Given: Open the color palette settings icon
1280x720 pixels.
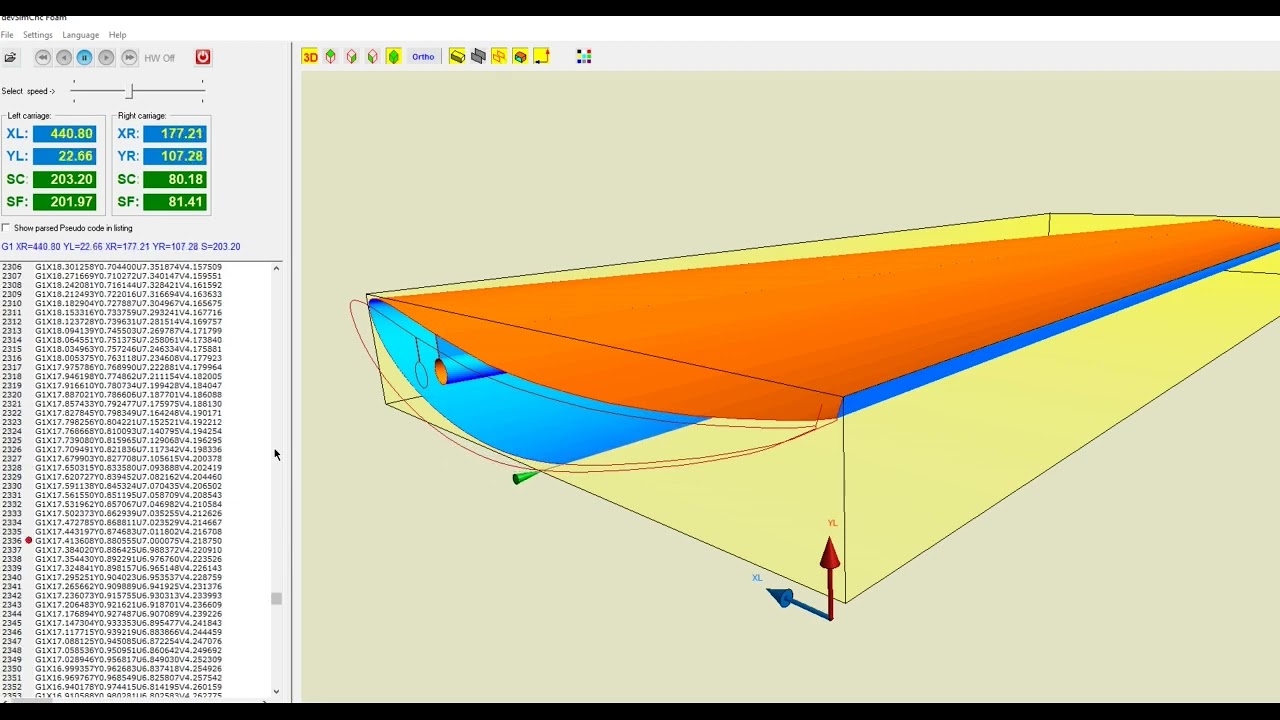Looking at the screenshot, I should click(x=584, y=57).
